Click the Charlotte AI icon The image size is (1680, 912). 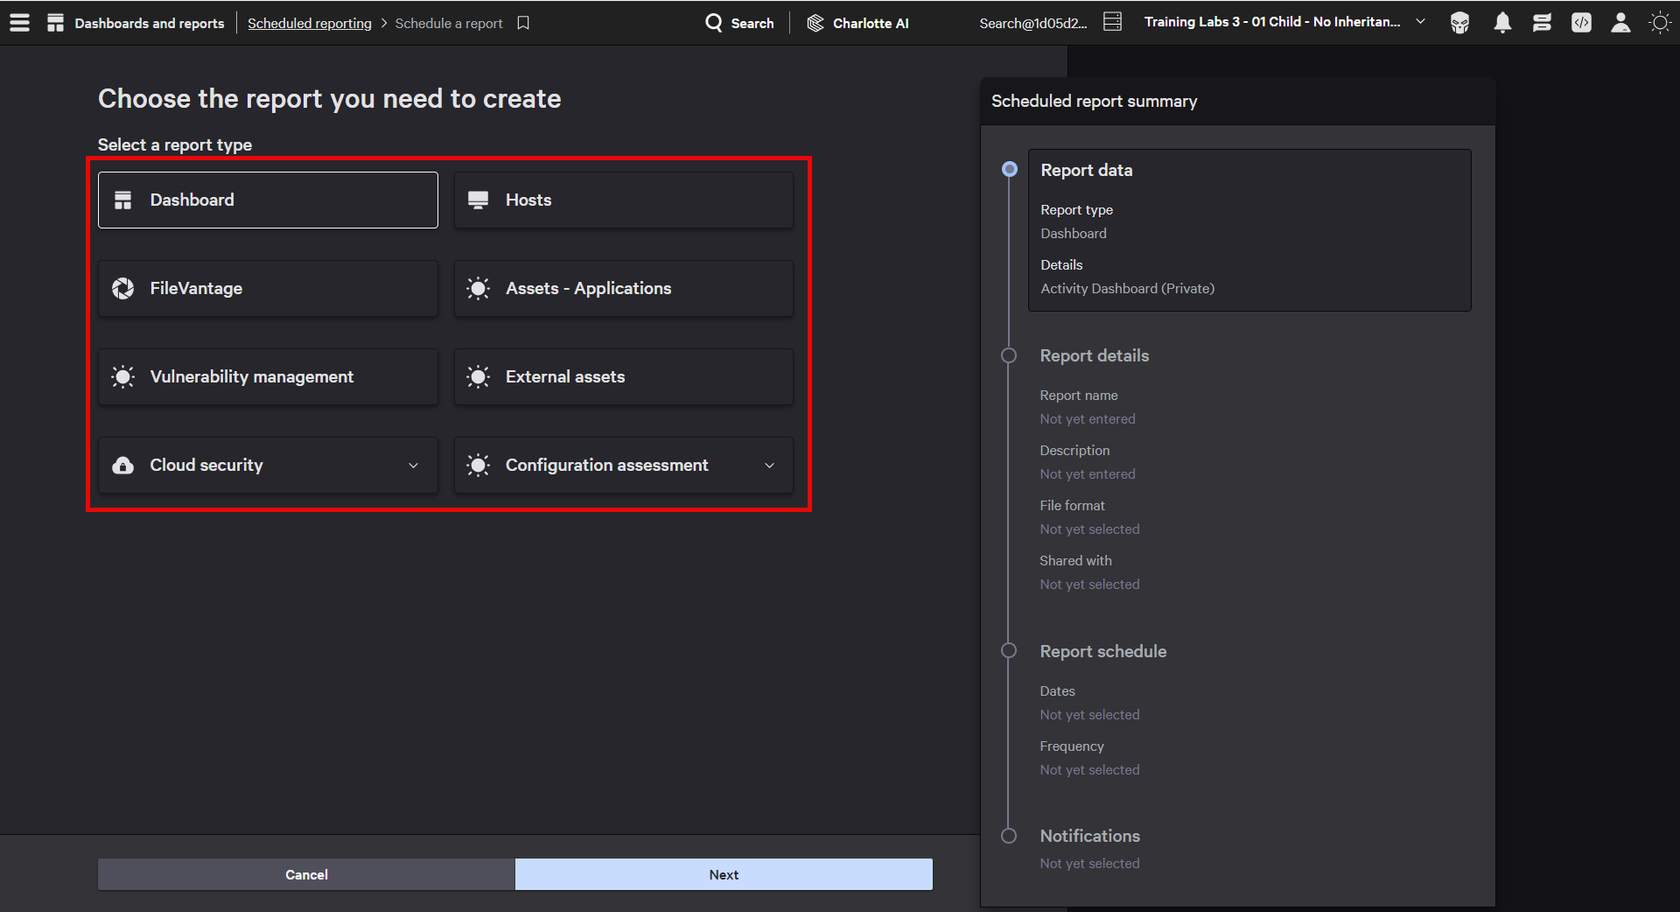coord(816,23)
